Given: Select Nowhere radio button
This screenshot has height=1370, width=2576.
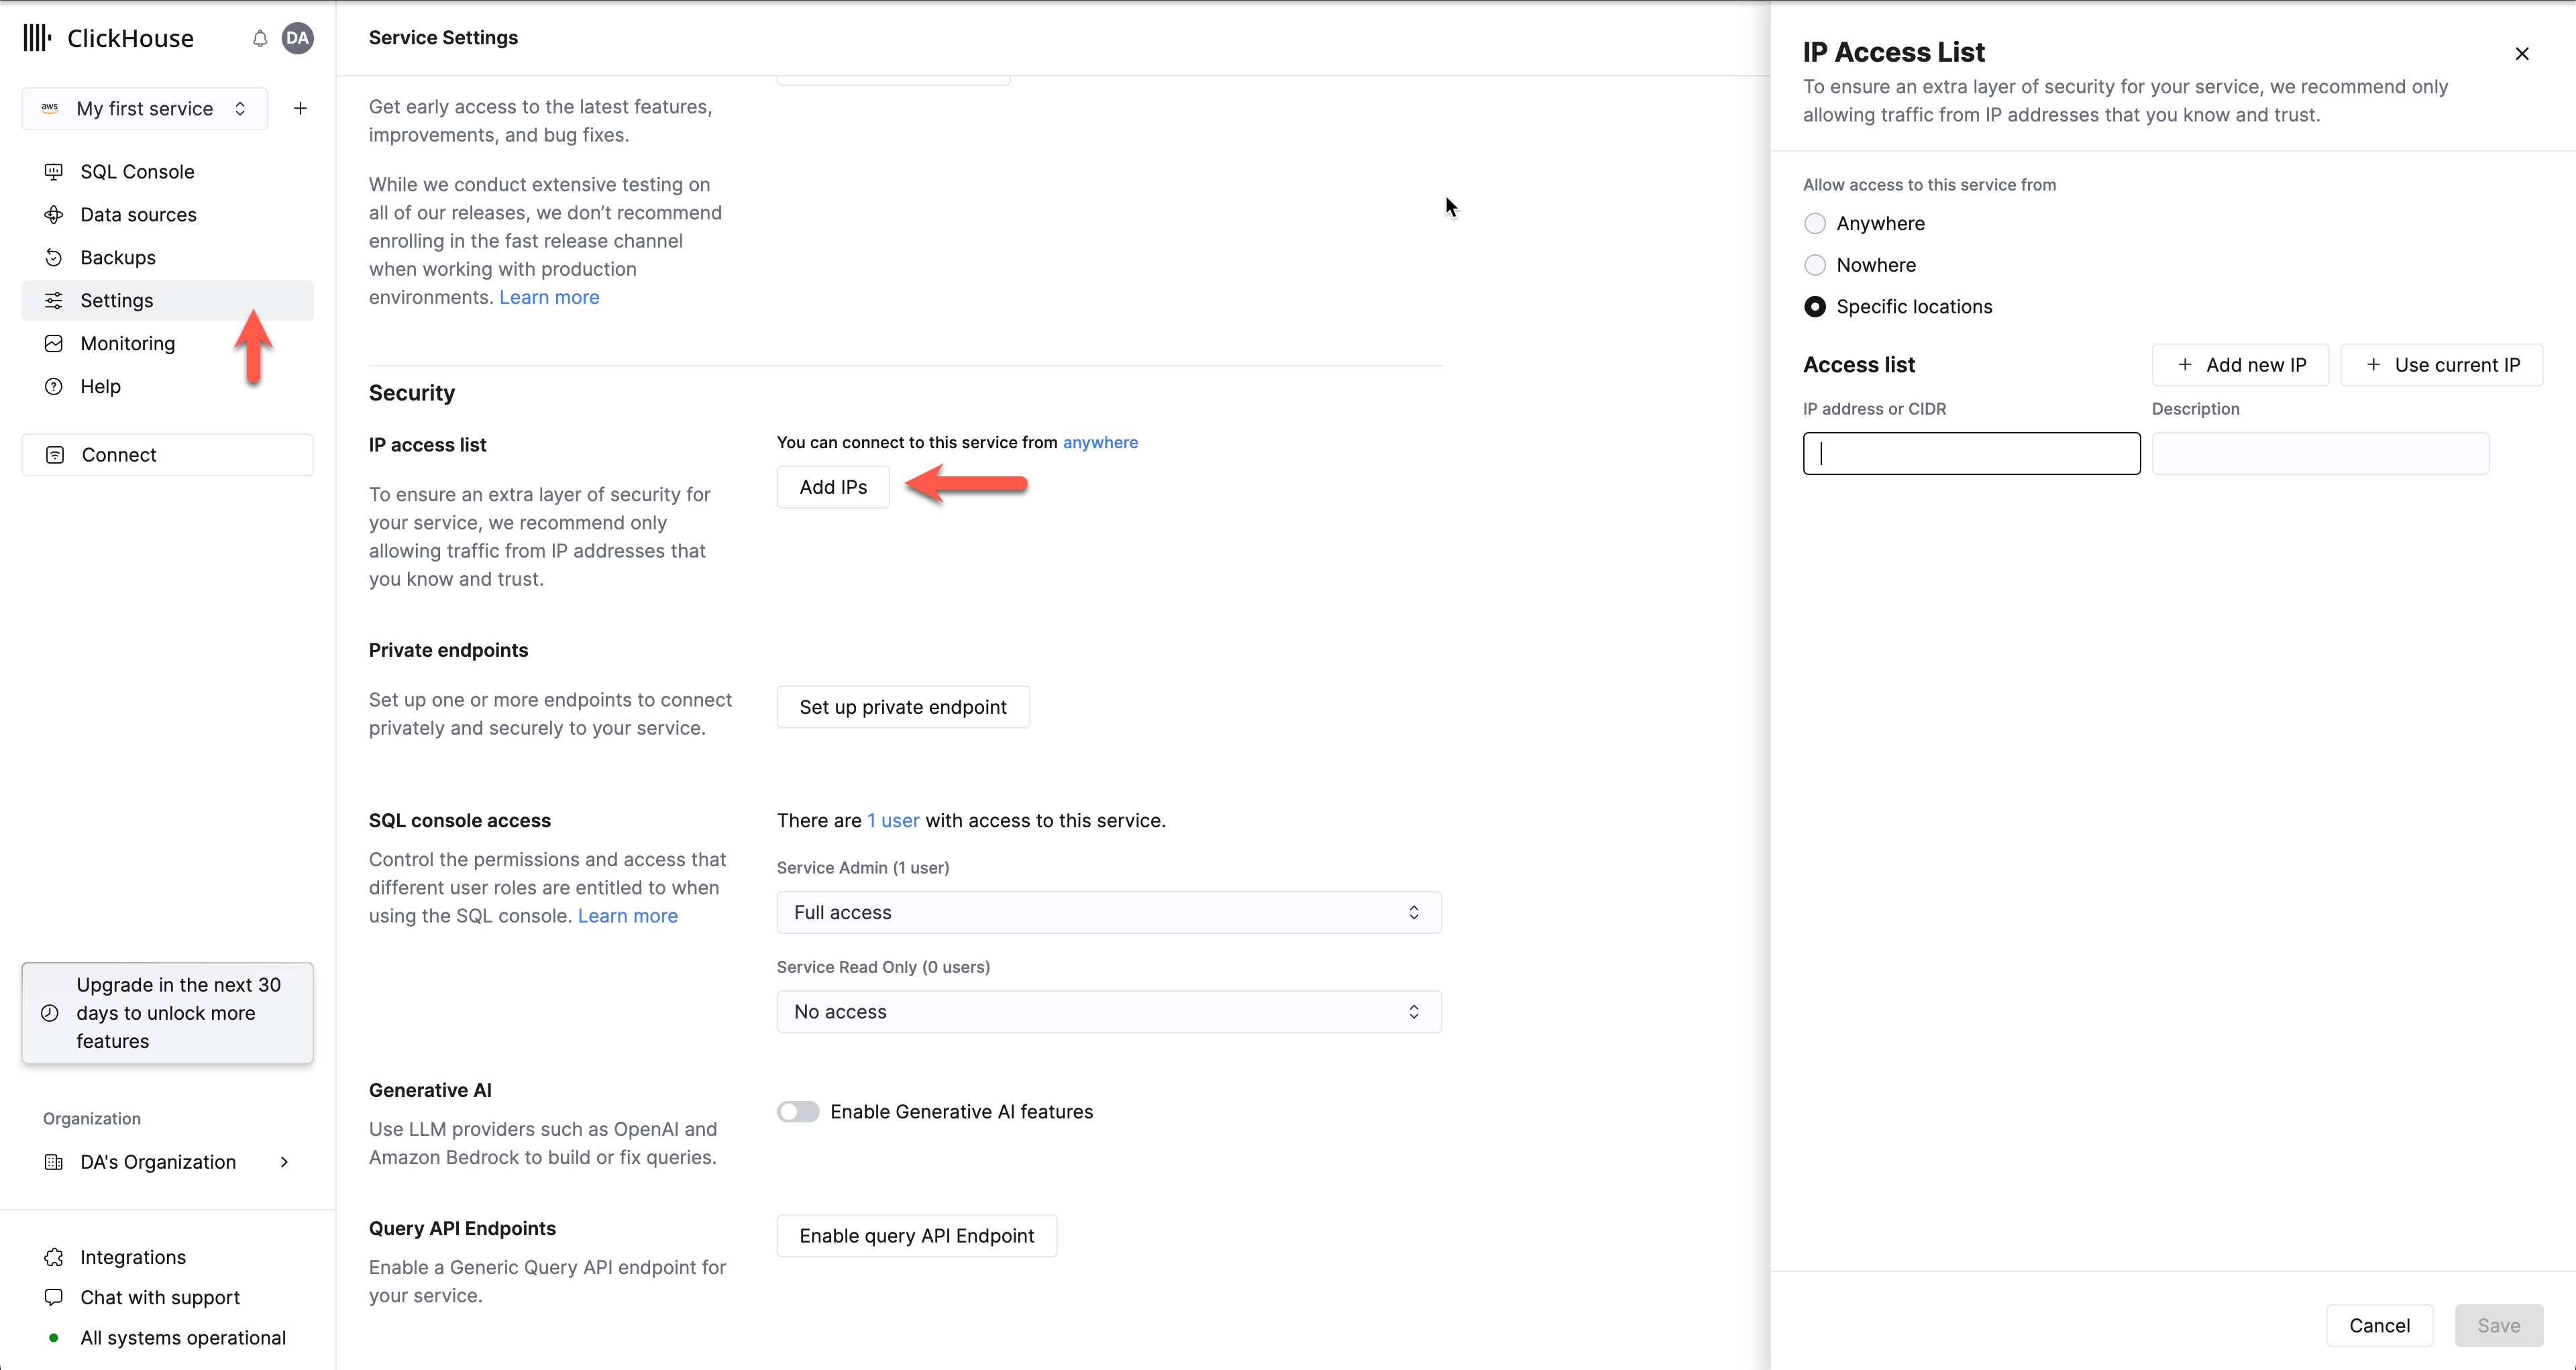Looking at the screenshot, I should (1815, 264).
